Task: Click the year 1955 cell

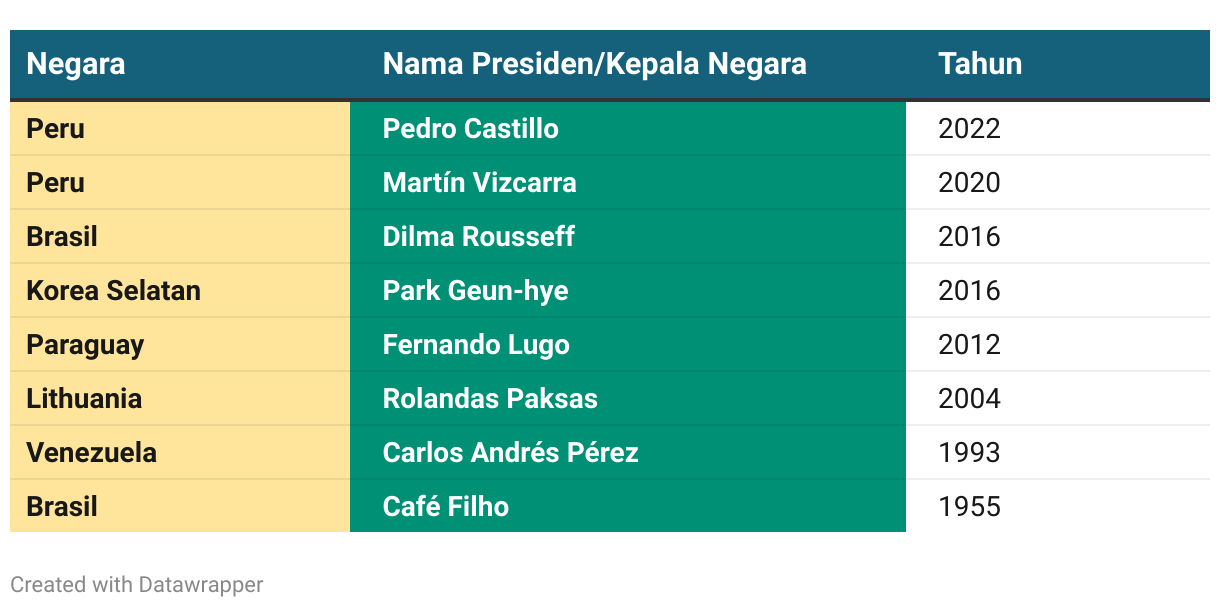Action: (x=1058, y=507)
